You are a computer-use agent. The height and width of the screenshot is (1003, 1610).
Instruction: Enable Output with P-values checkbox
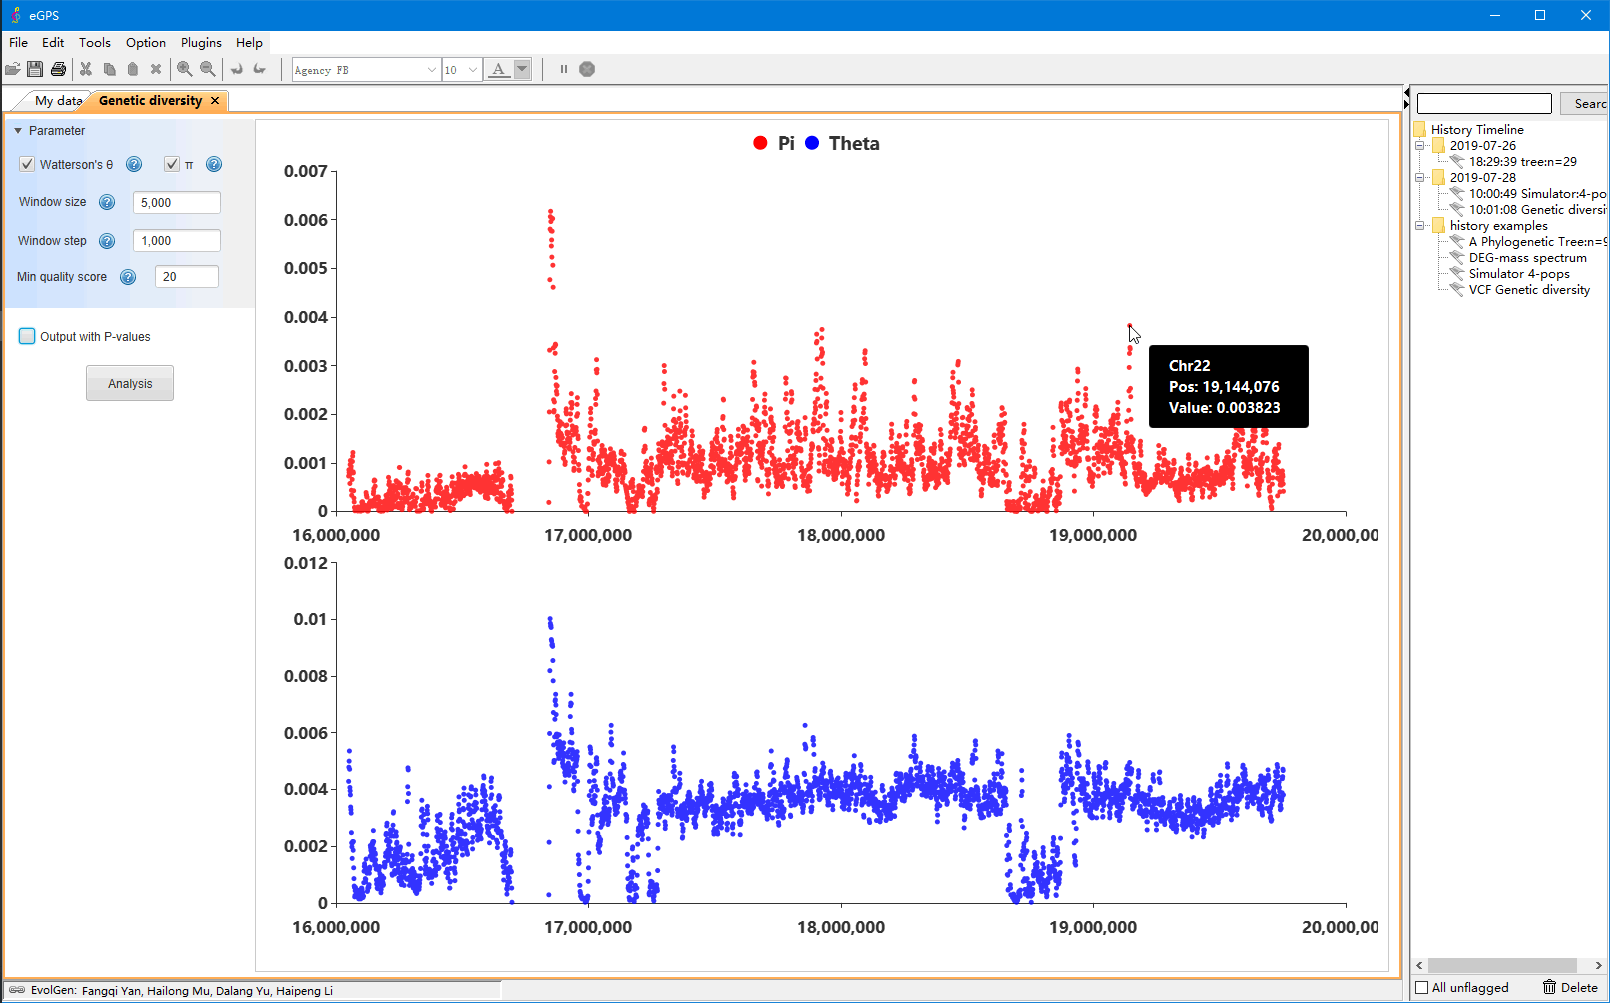[x=27, y=336]
